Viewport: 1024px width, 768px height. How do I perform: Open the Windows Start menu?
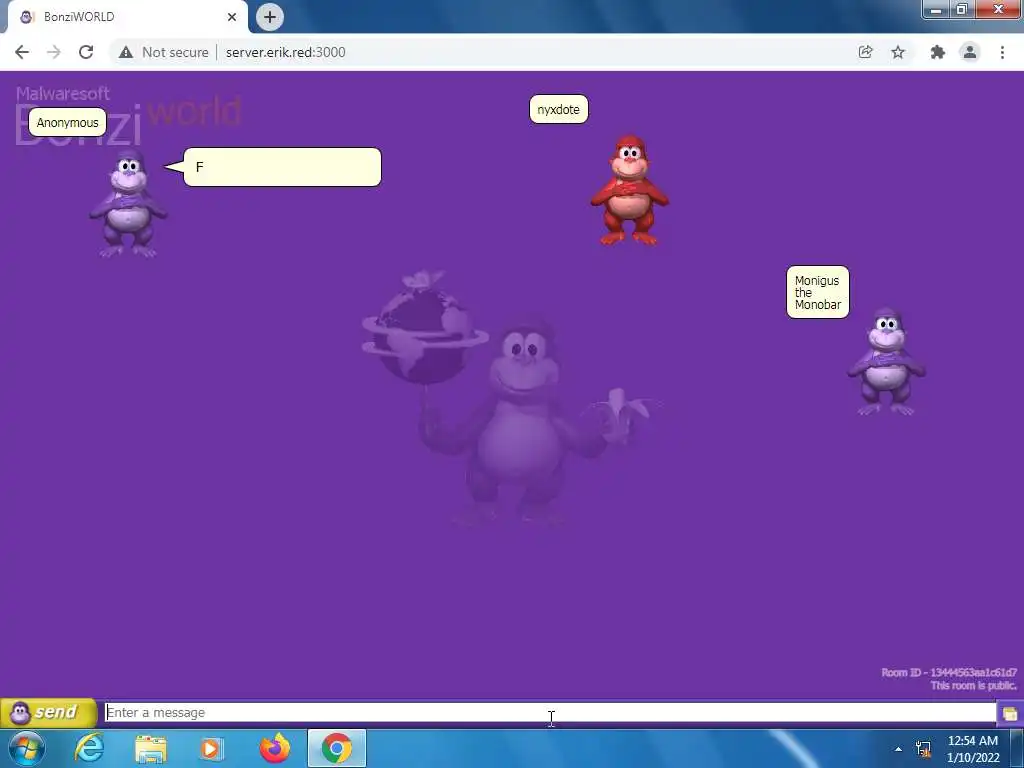[27, 748]
